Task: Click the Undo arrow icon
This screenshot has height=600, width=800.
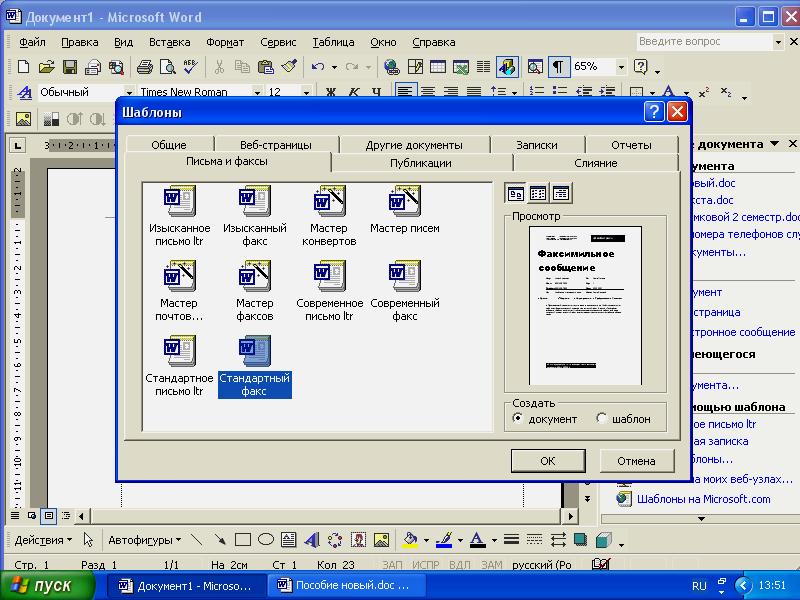Action: tap(317, 67)
